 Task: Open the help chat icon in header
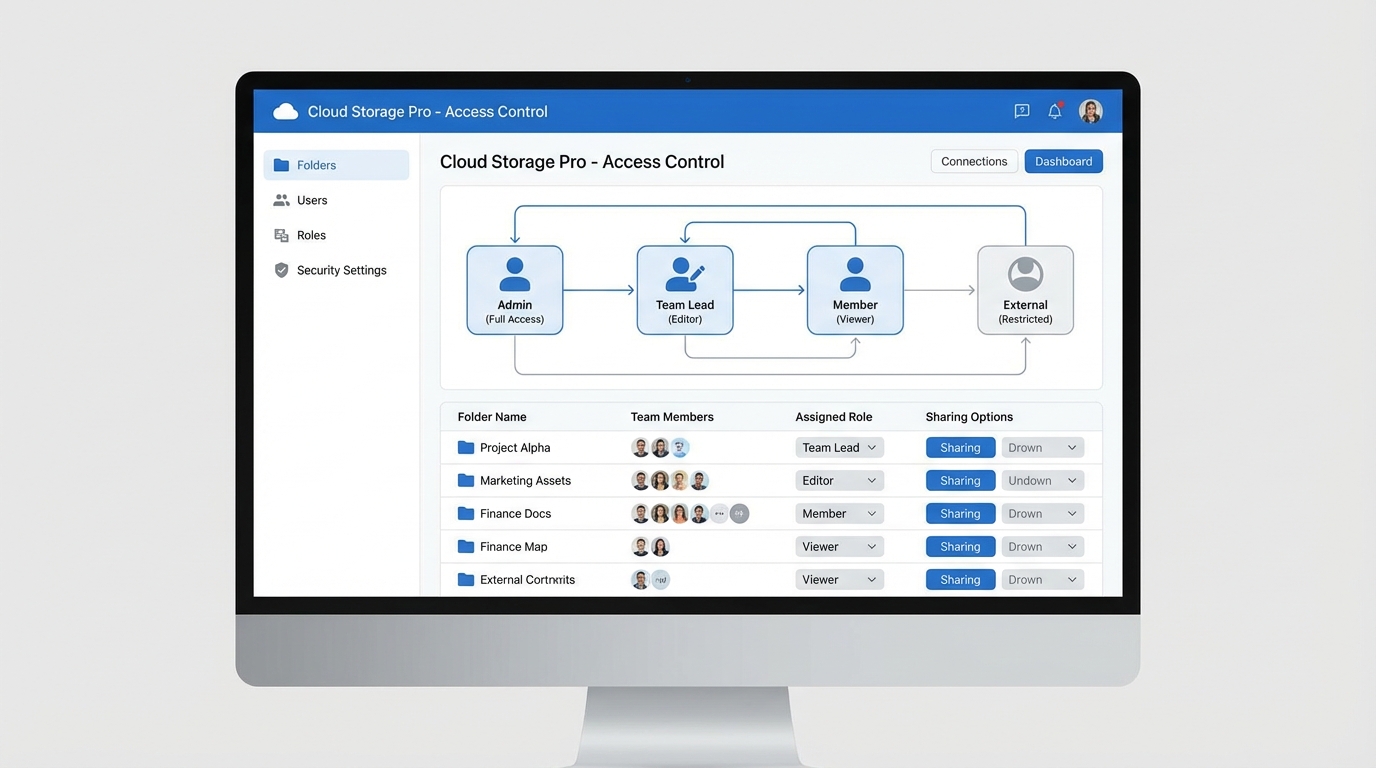tap(1021, 112)
